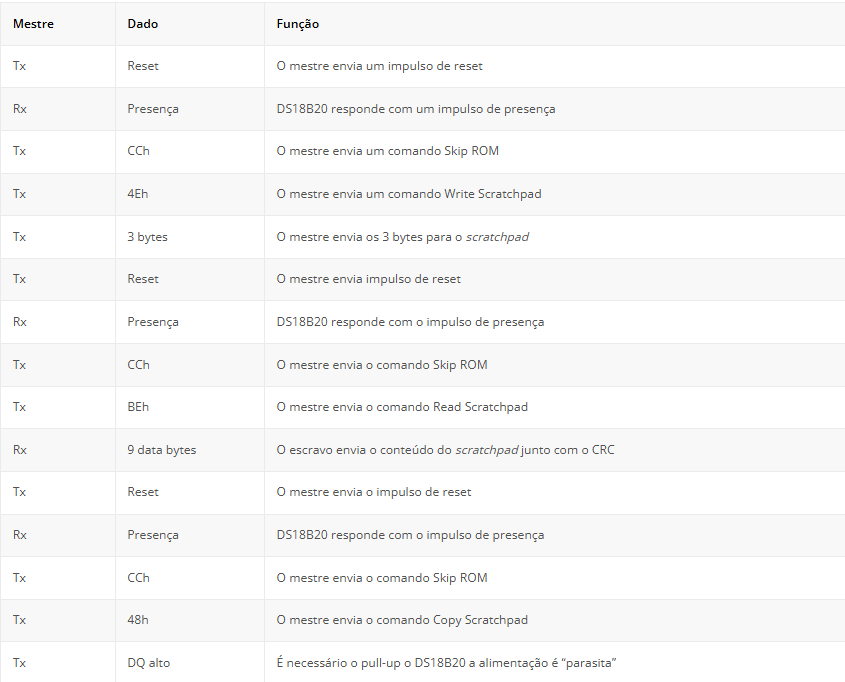Screen dimensions: 845x682
Task: Click the Read Scratchpad command description
Action: tap(402, 407)
